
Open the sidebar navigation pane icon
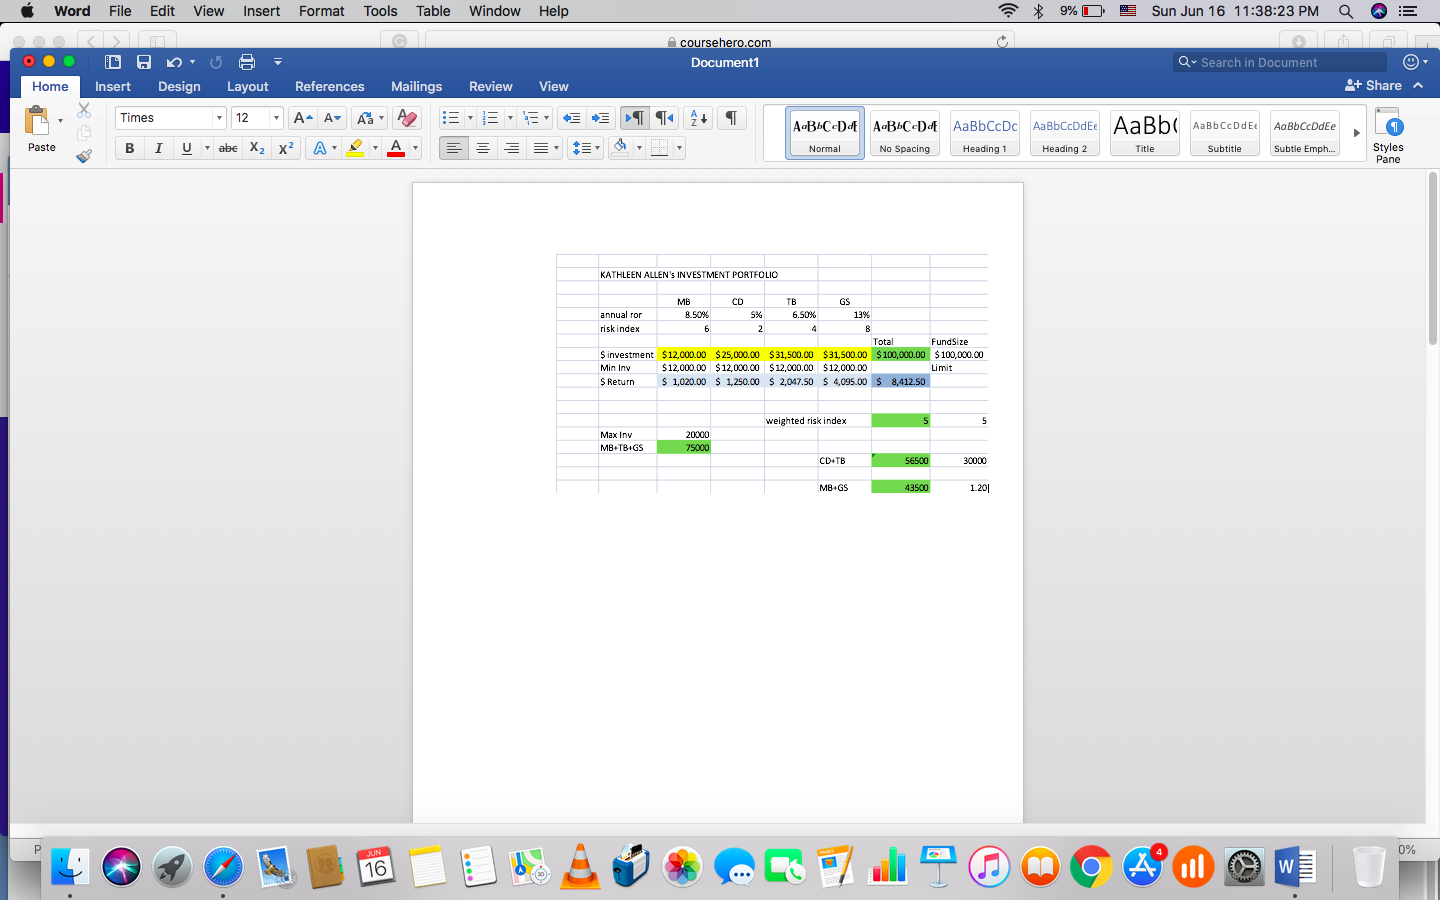coord(113,62)
